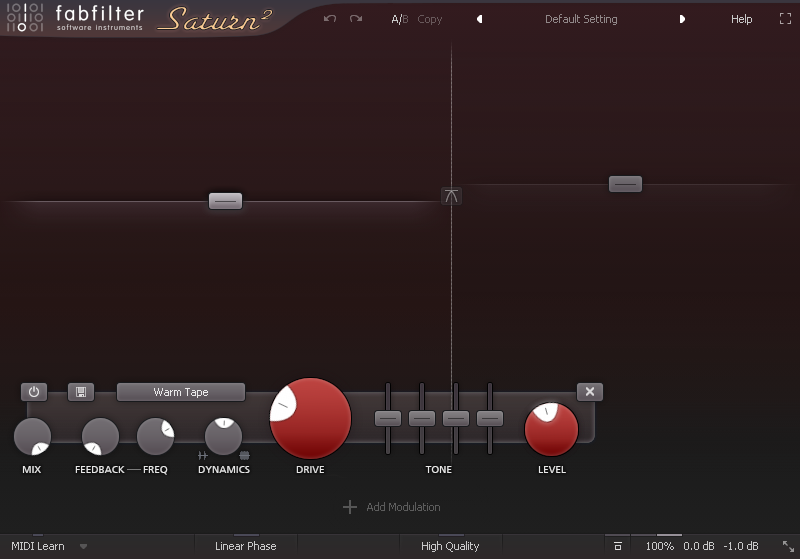
Task: Click the output options icon beside 100%
Action: (618, 546)
